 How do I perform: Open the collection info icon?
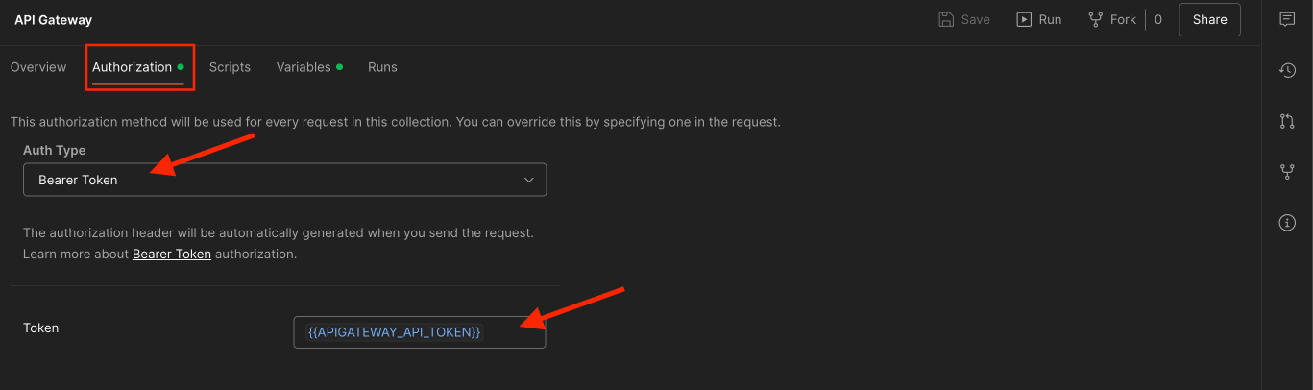pyautogui.click(x=1288, y=223)
